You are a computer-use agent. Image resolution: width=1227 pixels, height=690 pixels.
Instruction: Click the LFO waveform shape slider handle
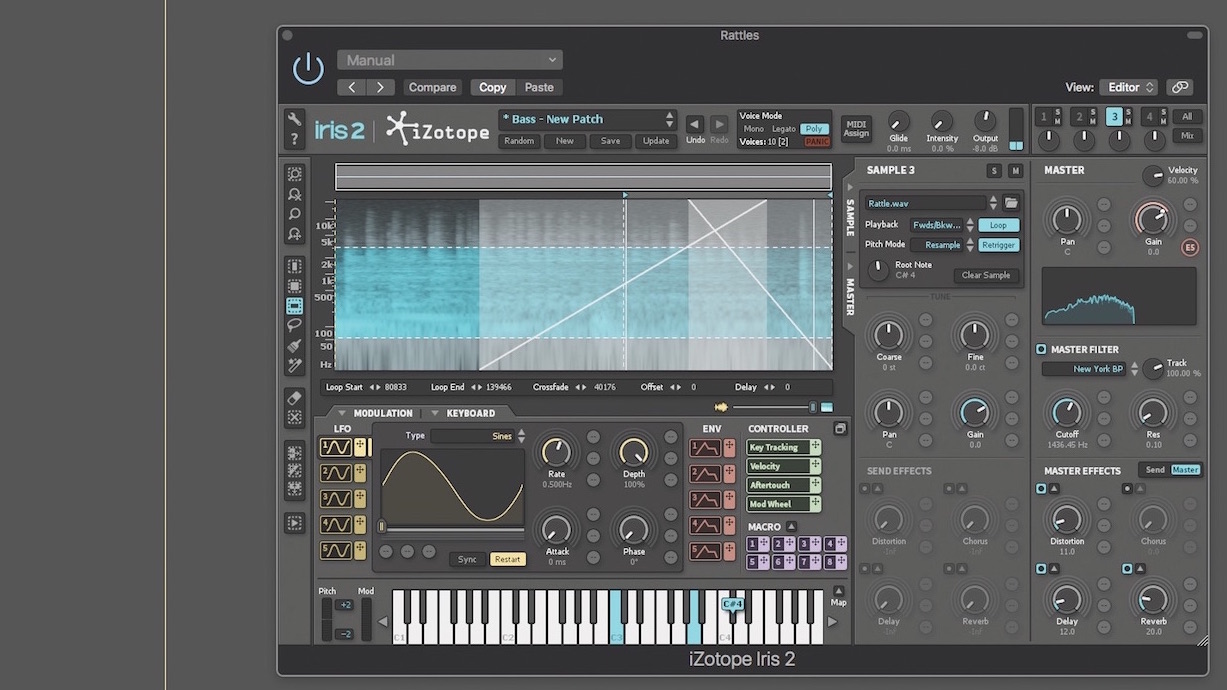click(381, 527)
